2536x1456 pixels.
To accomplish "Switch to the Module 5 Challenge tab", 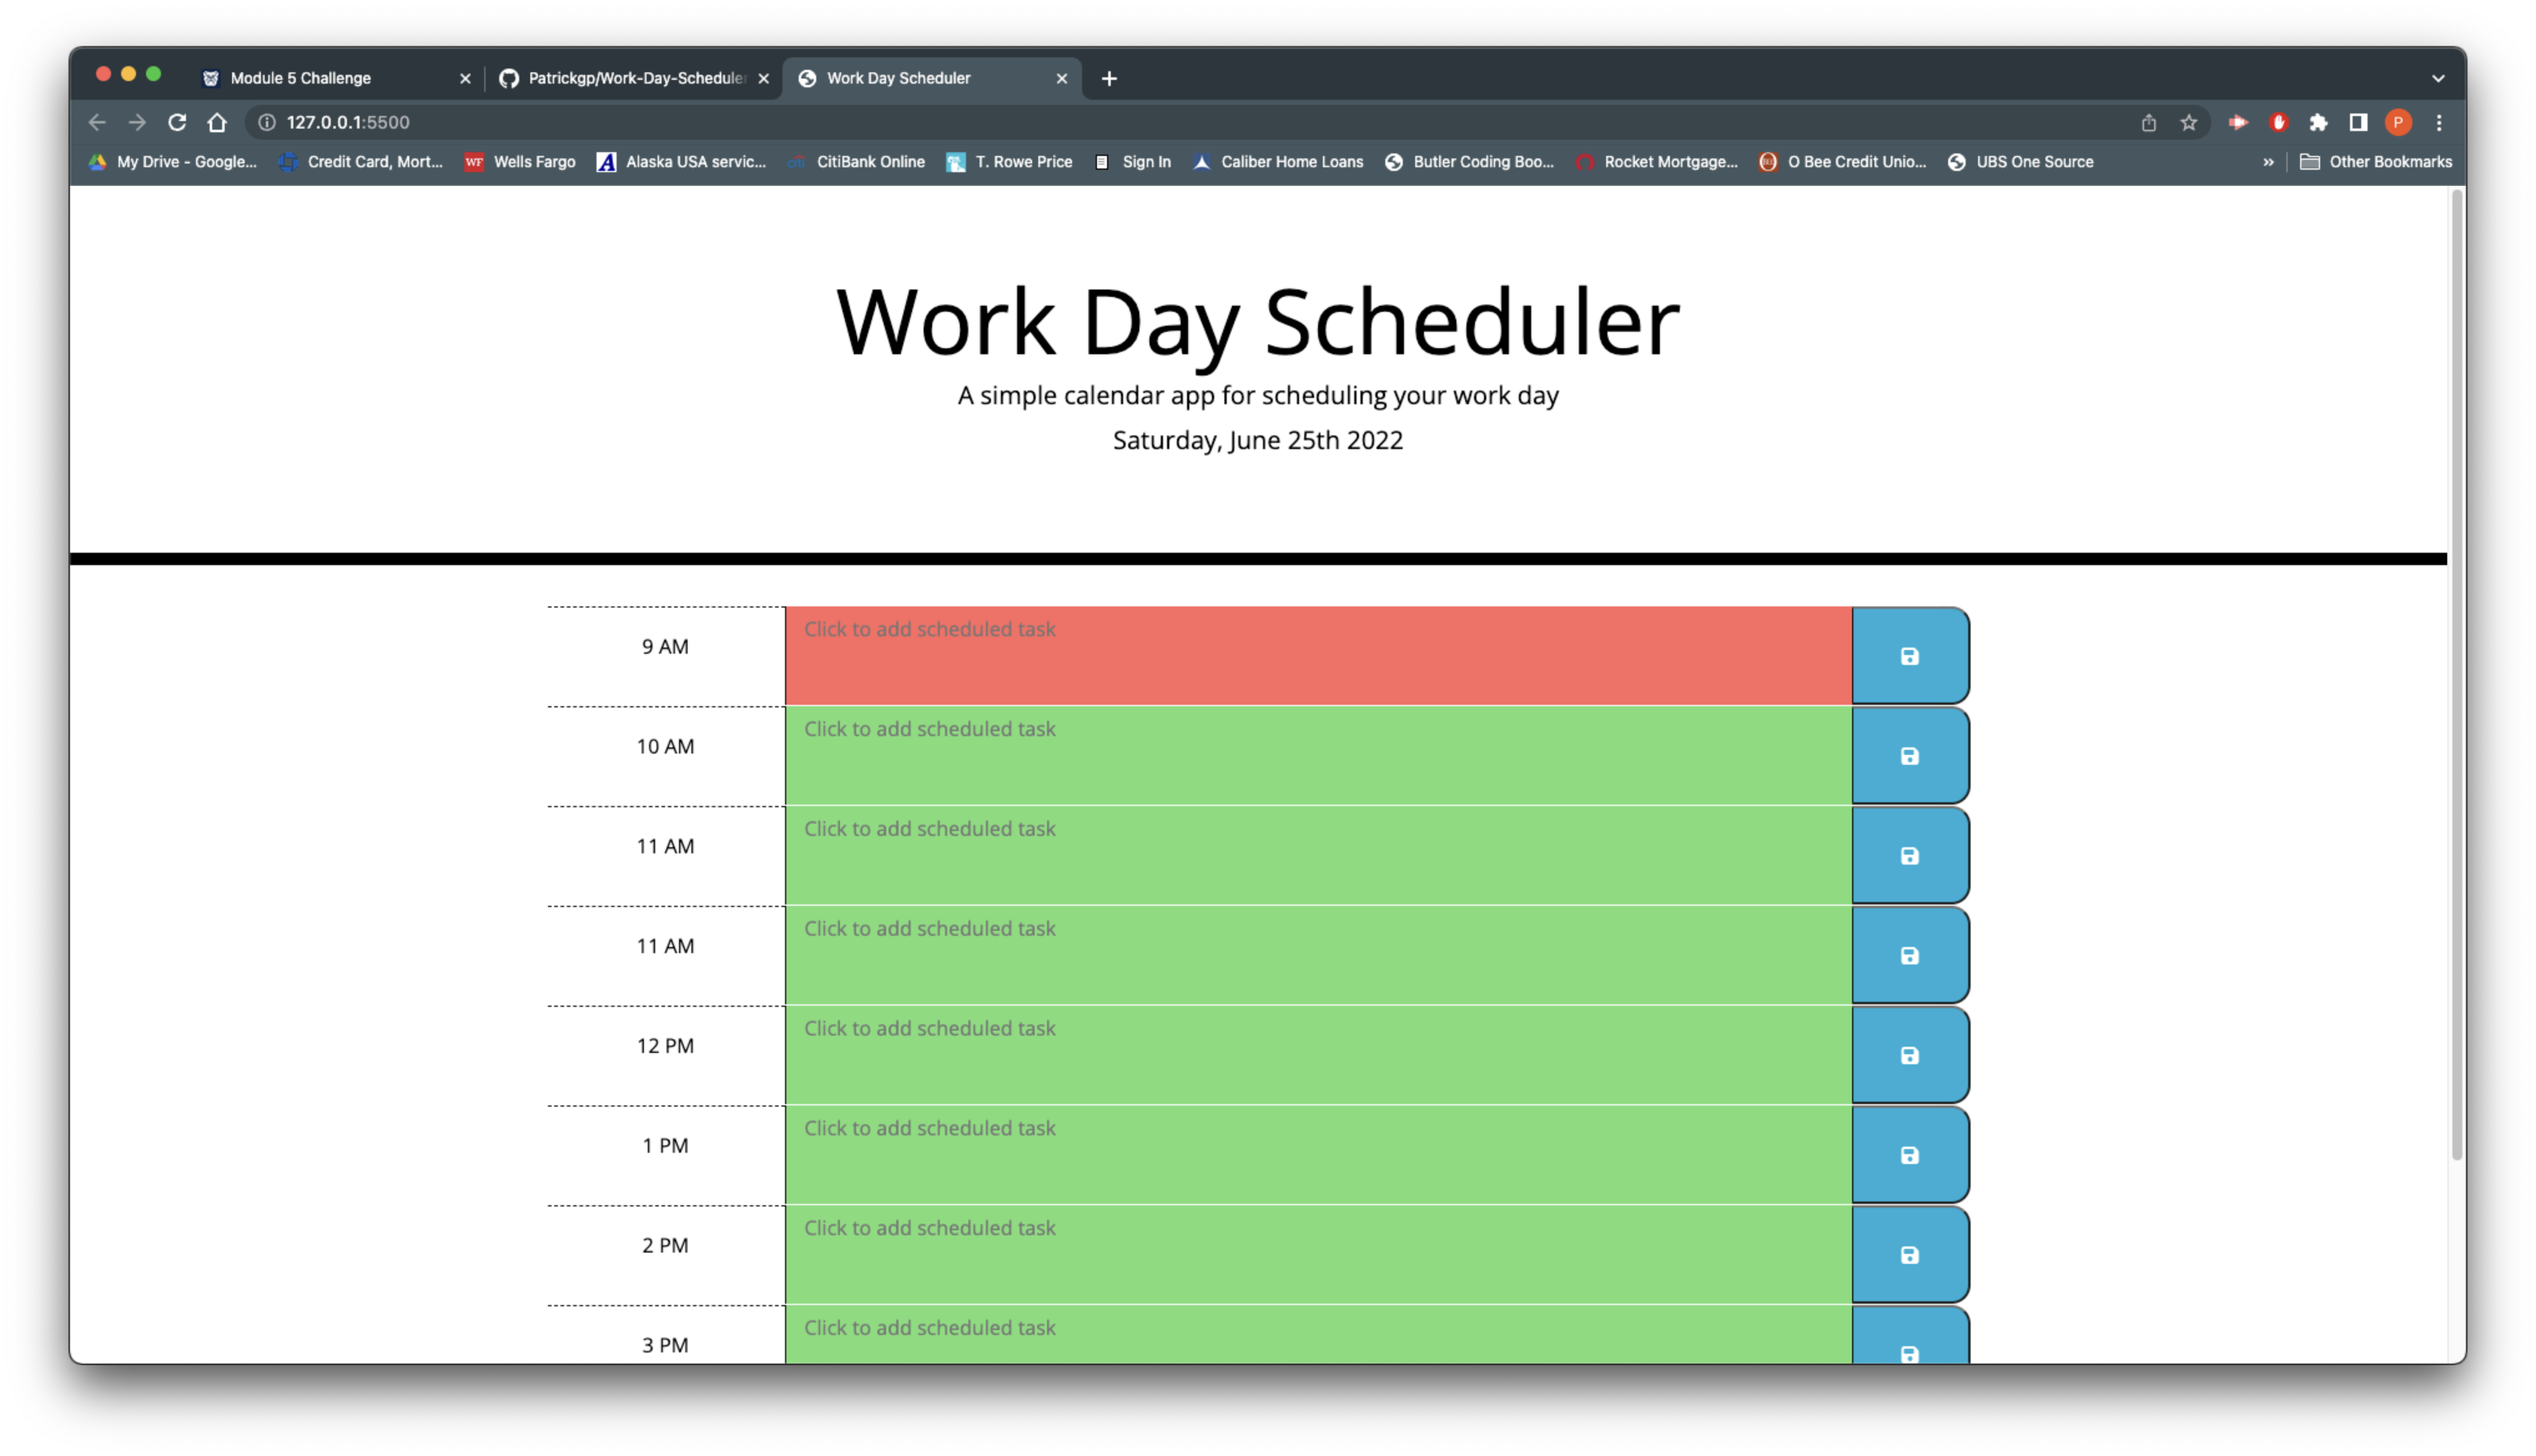I will click(300, 78).
